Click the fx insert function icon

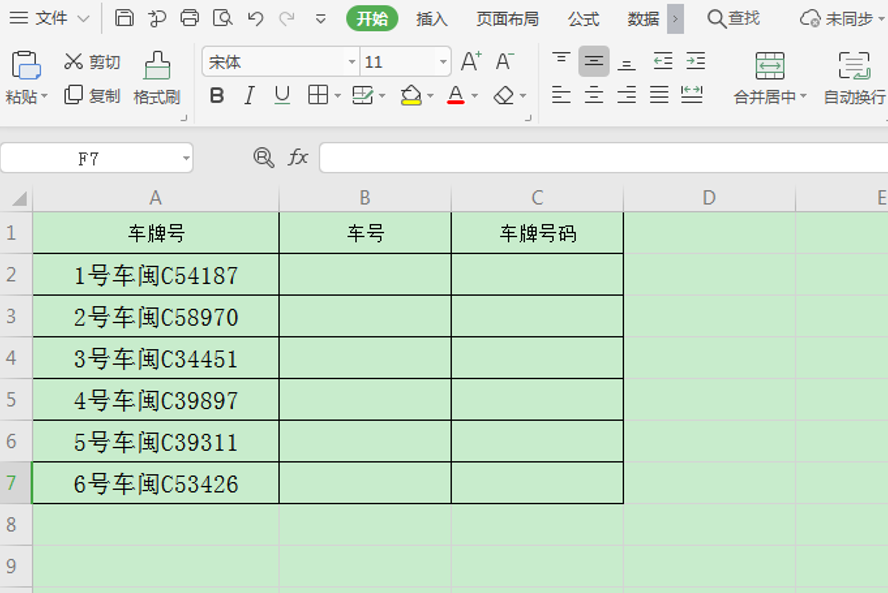[298, 157]
